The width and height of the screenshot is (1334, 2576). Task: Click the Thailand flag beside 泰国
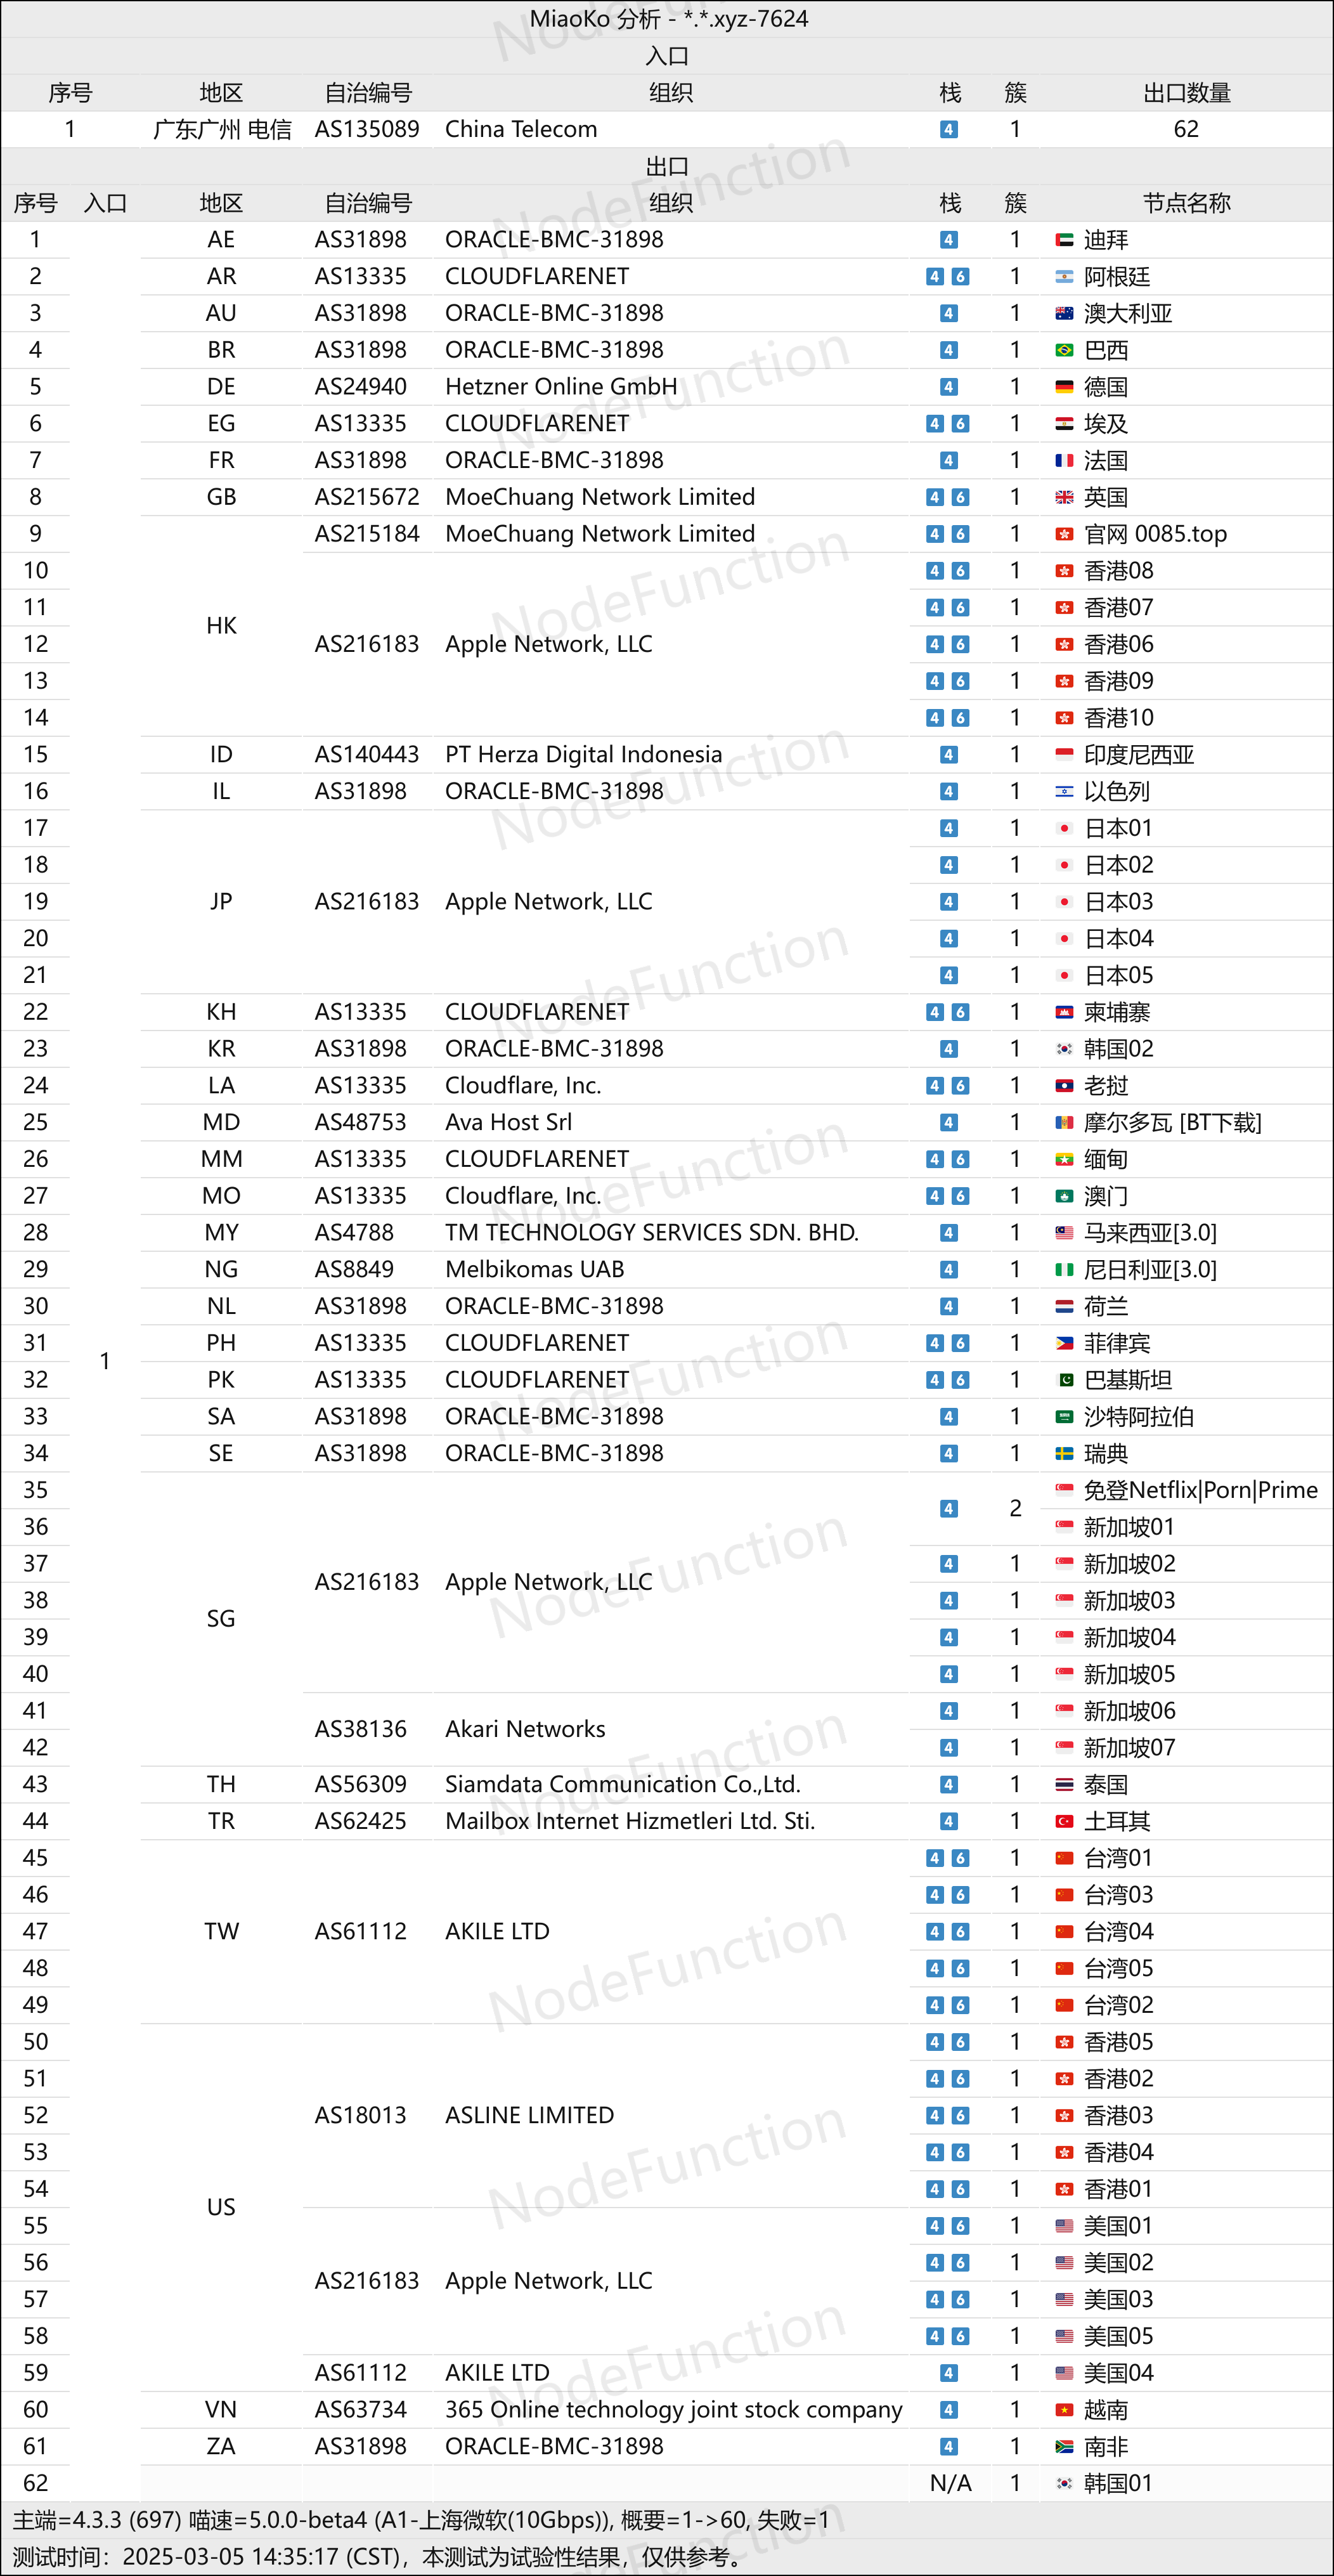pyautogui.click(x=1064, y=1784)
